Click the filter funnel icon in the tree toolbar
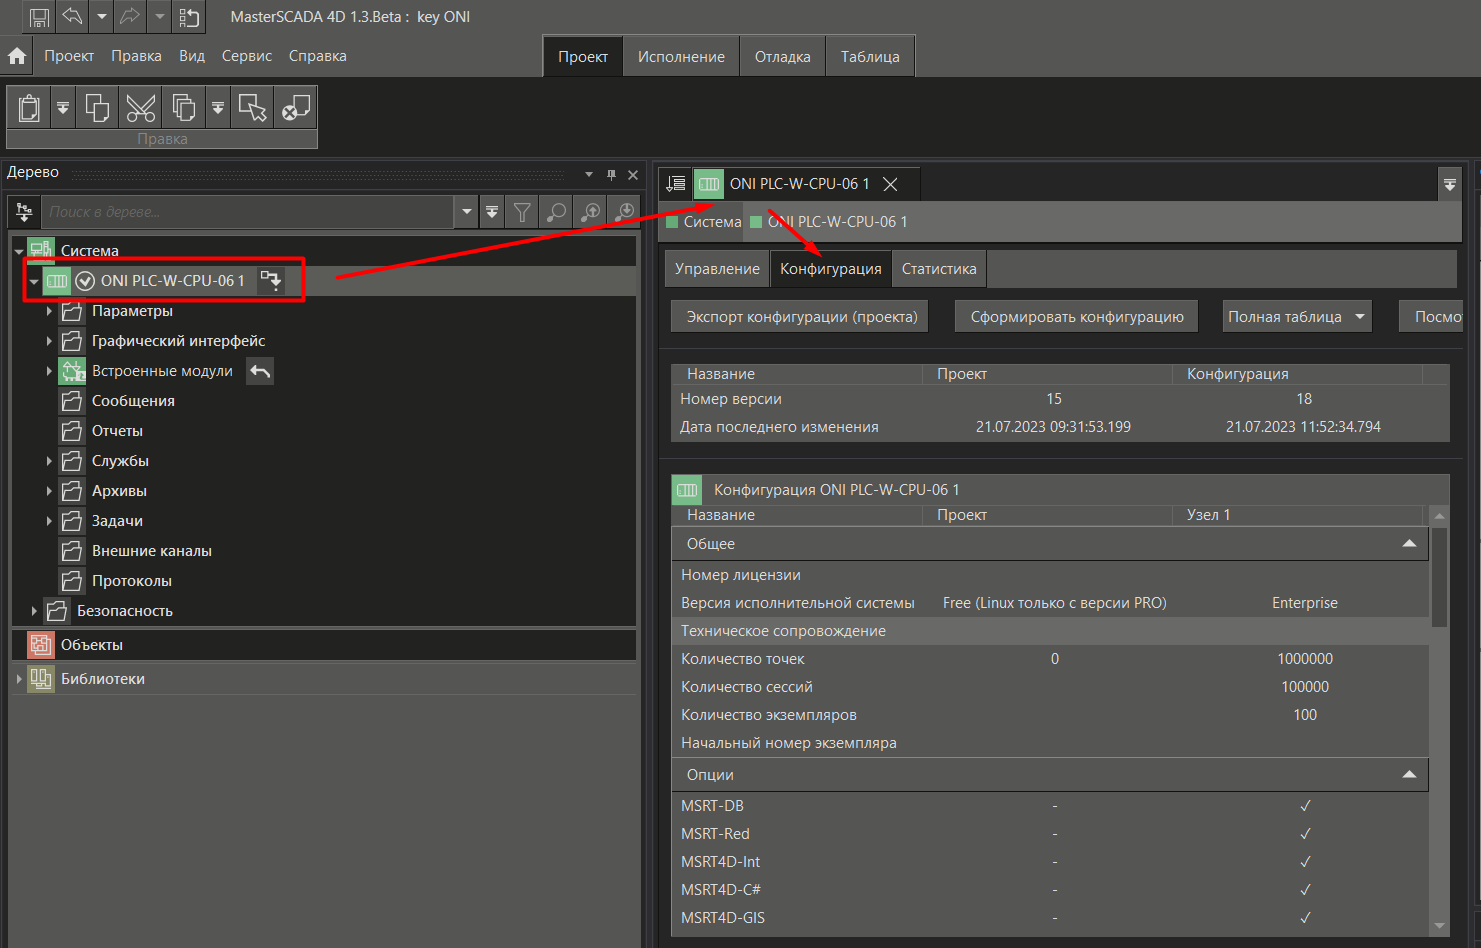 point(522,212)
